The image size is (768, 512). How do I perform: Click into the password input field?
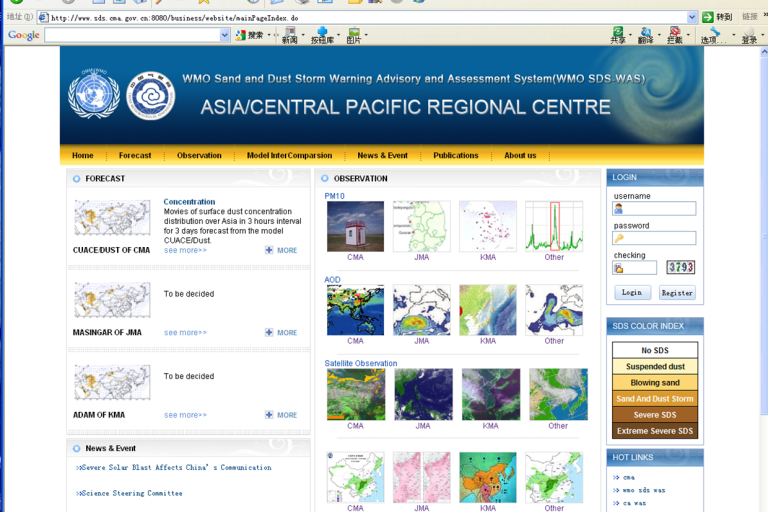tap(654, 238)
